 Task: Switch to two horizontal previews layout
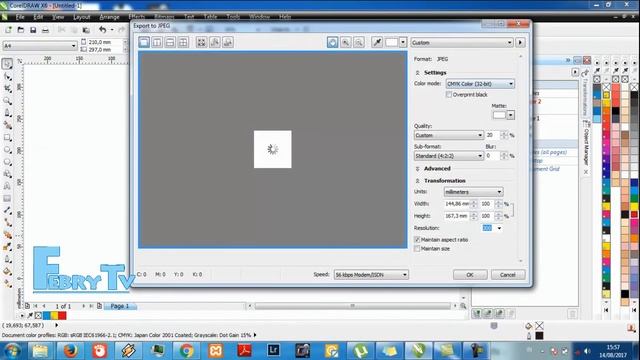click(x=170, y=42)
